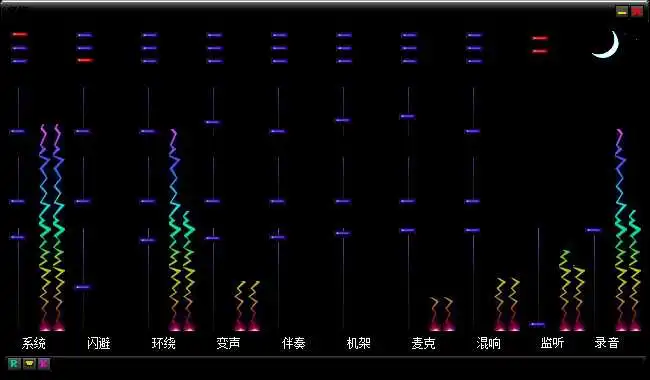650x380 pixels.
Task: Select the 麦克 channel label
Action: pos(423,343)
